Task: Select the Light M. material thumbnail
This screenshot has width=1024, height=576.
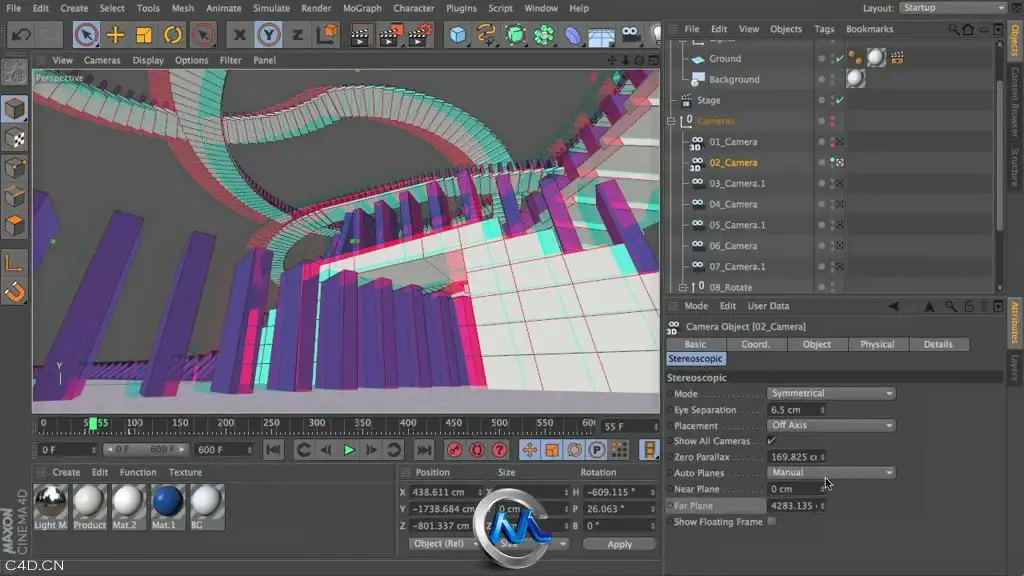Action: pyautogui.click(x=50, y=506)
